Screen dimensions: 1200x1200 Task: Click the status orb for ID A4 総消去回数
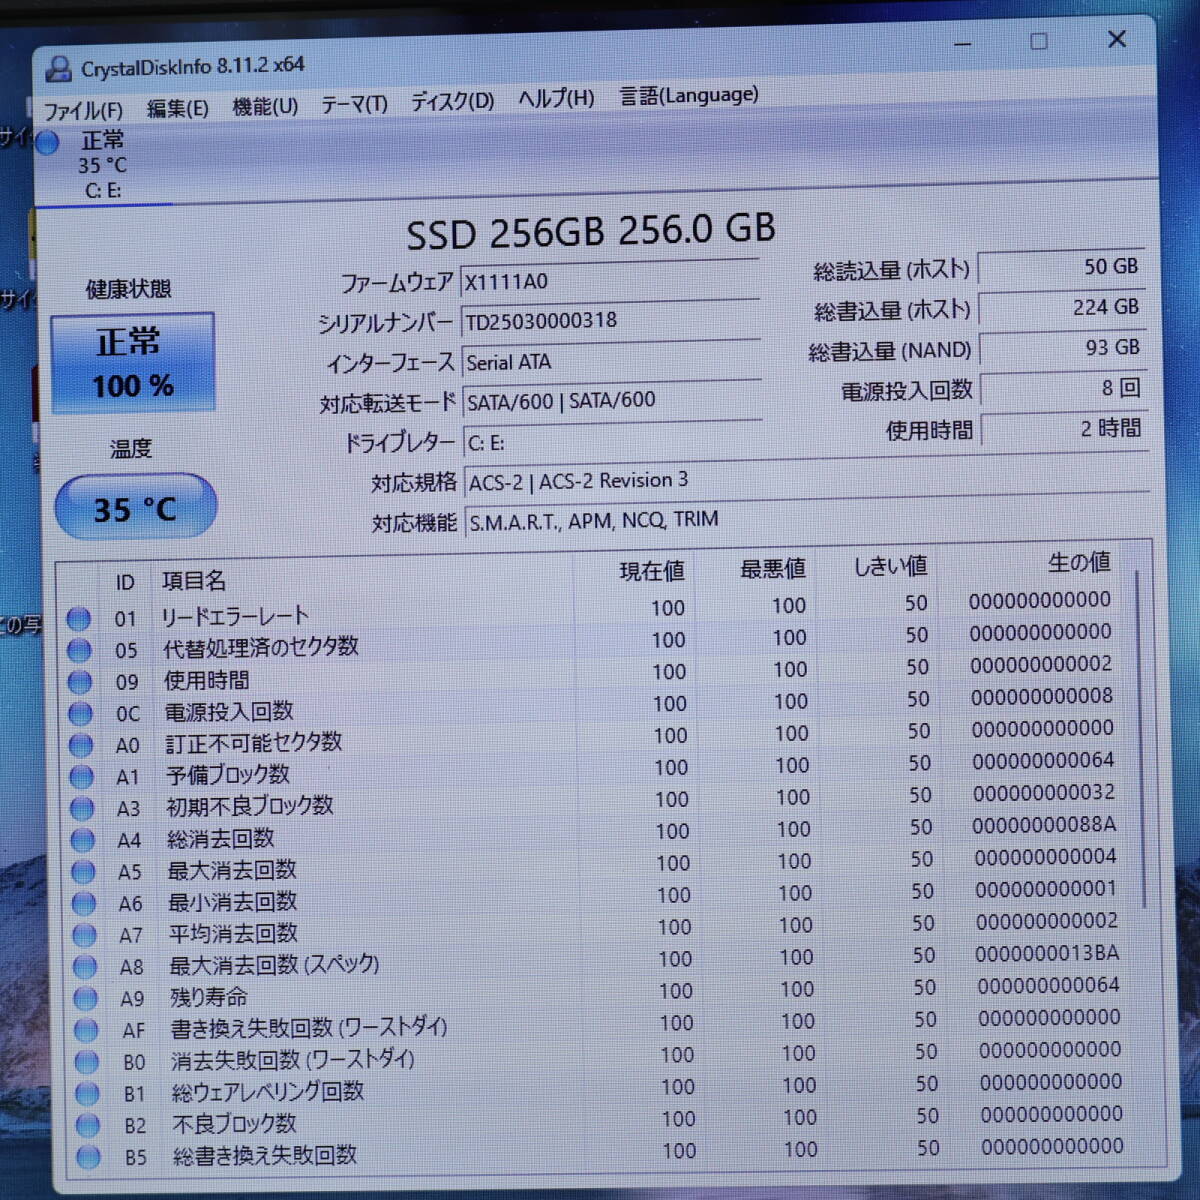[83, 841]
